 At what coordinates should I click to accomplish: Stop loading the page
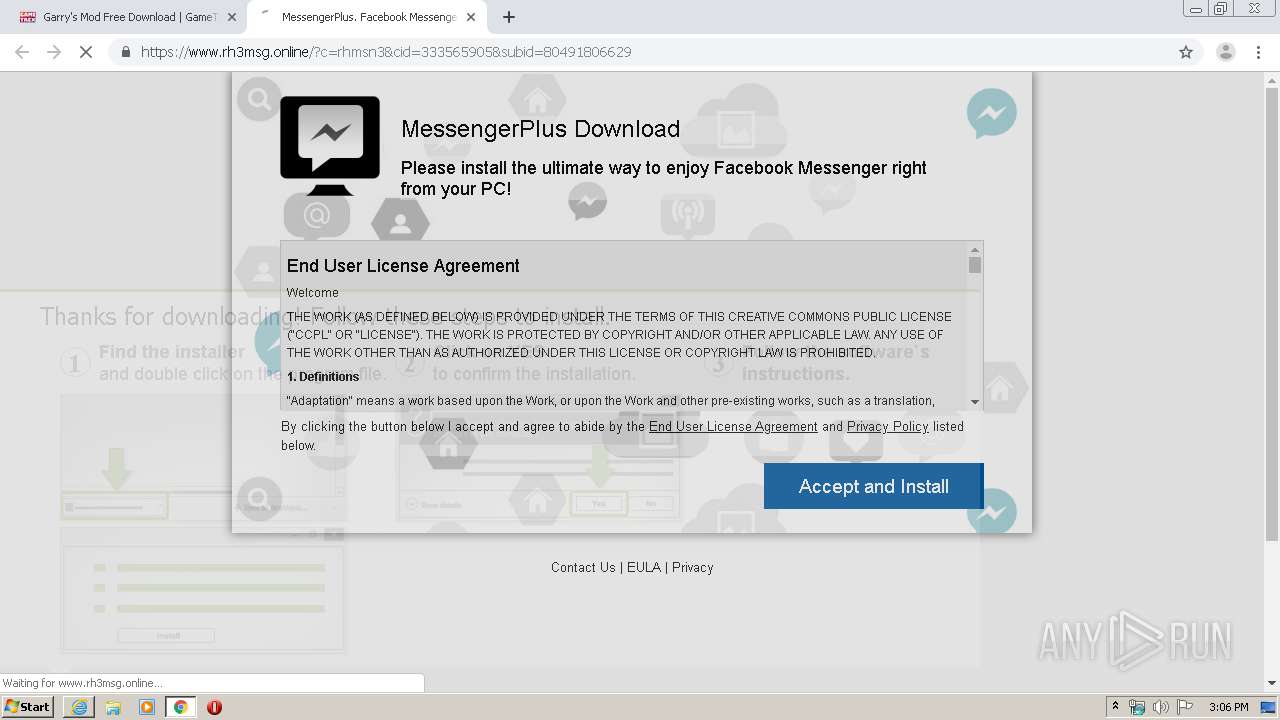[x=86, y=52]
